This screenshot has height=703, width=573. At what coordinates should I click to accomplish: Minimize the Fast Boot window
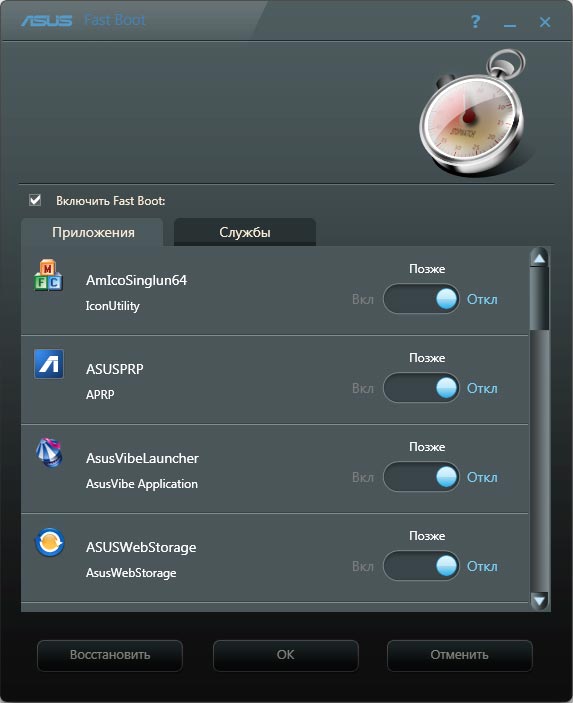510,26
